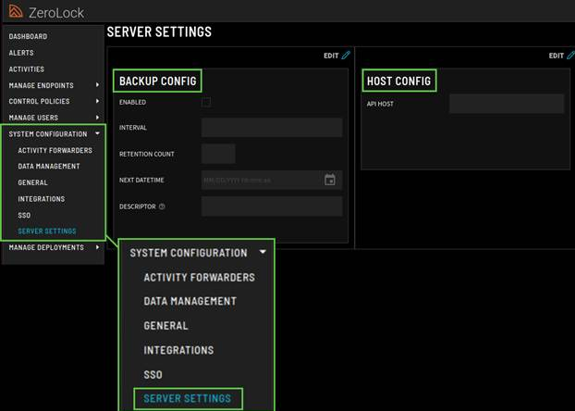Toggle the Backup Config Enabled checkbox
This screenshot has width=575, height=411.
pyautogui.click(x=206, y=102)
